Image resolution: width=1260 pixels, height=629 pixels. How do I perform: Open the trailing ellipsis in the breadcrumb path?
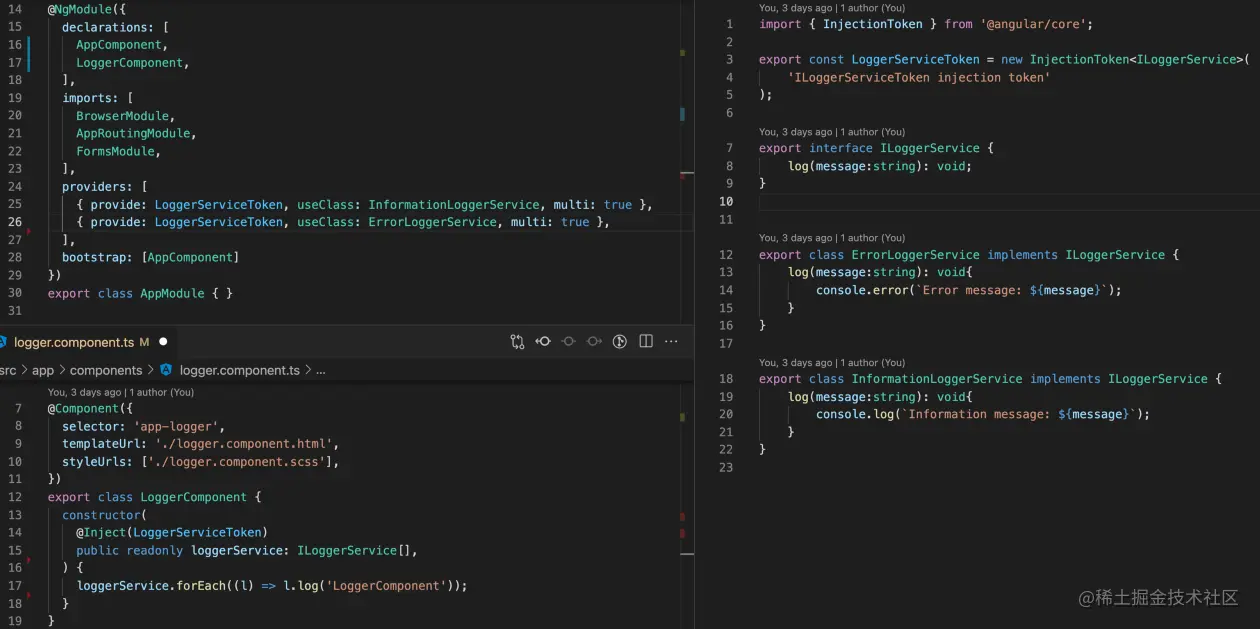(x=320, y=369)
